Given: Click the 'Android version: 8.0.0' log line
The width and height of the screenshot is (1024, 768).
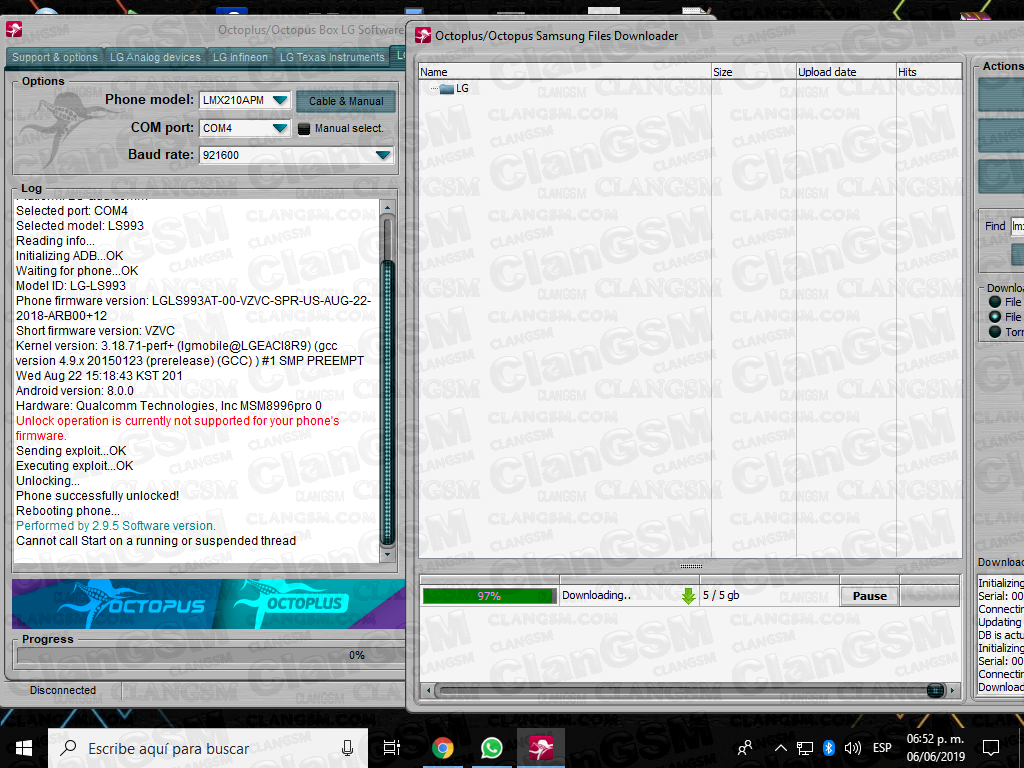Looking at the screenshot, I should pos(75,391).
